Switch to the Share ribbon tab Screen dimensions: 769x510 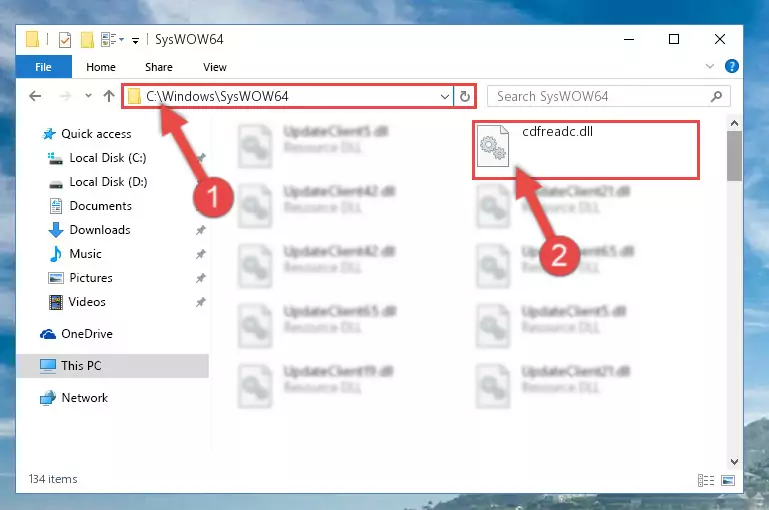tap(158, 67)
